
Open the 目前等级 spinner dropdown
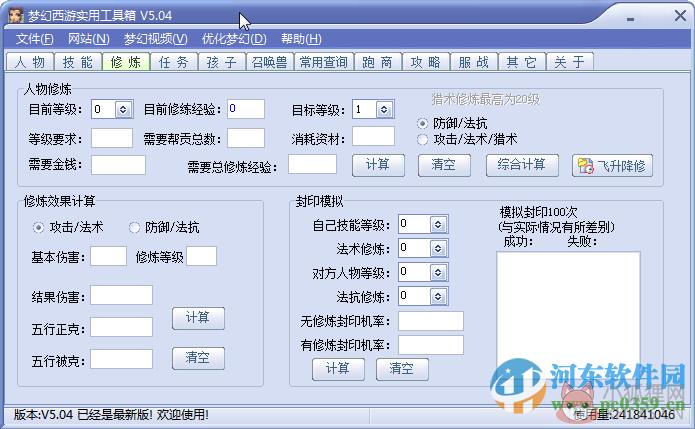(123, 109)
